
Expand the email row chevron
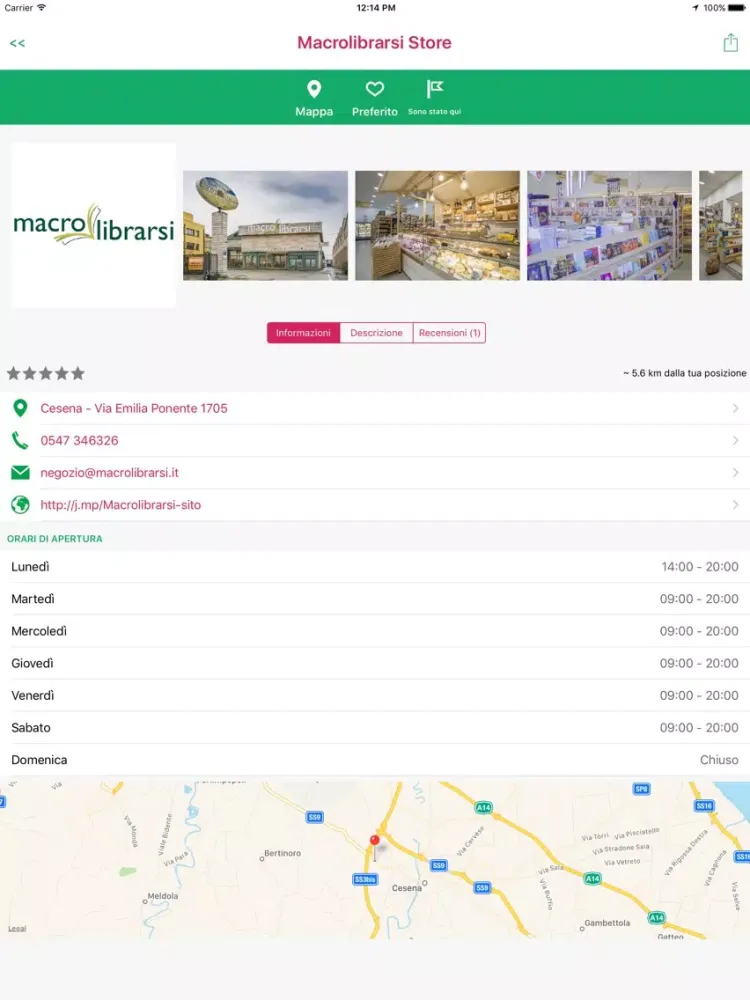[x=735, y=473]
